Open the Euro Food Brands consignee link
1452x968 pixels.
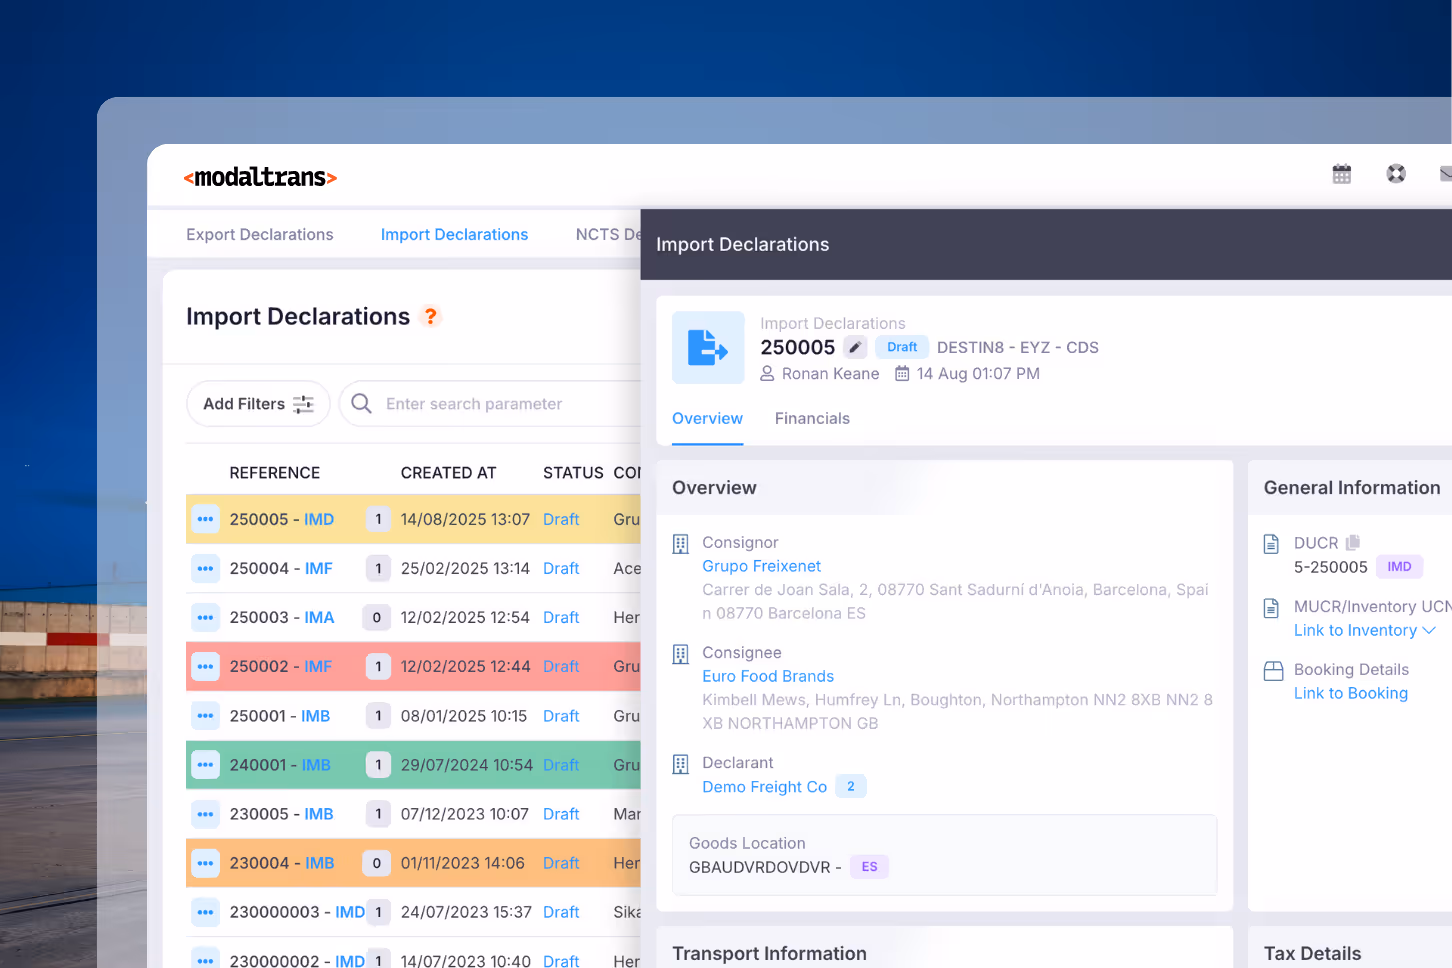coord(768,676)
